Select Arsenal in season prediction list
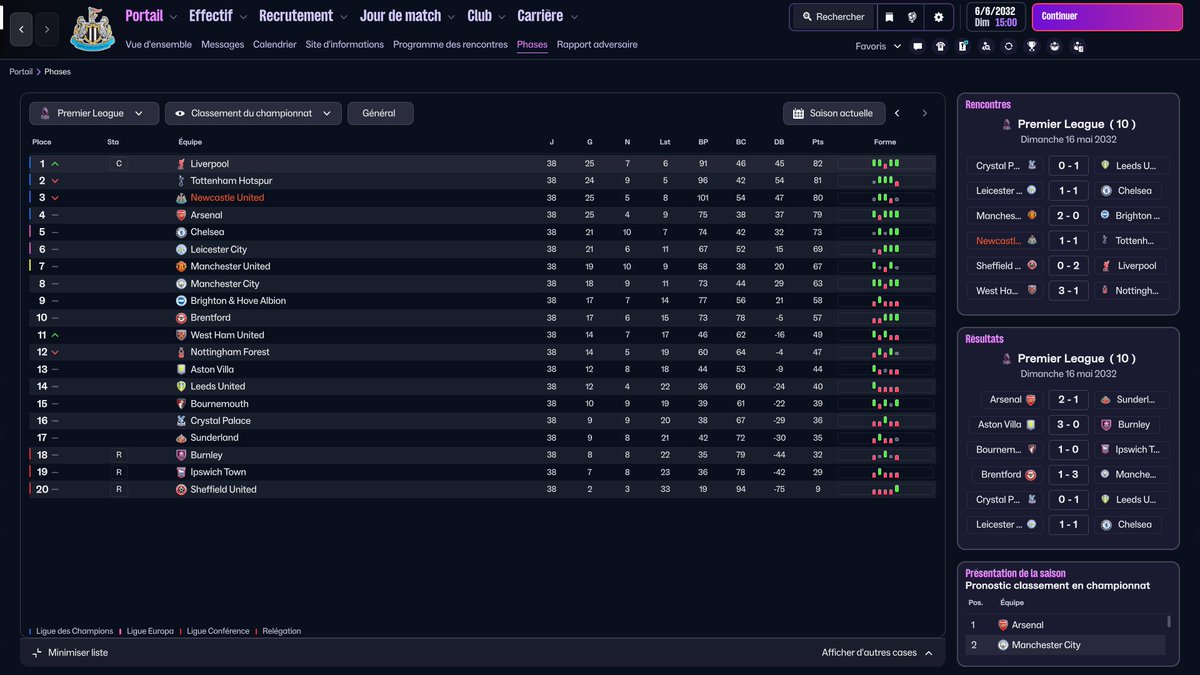1200x675 pixels. 1066,625
